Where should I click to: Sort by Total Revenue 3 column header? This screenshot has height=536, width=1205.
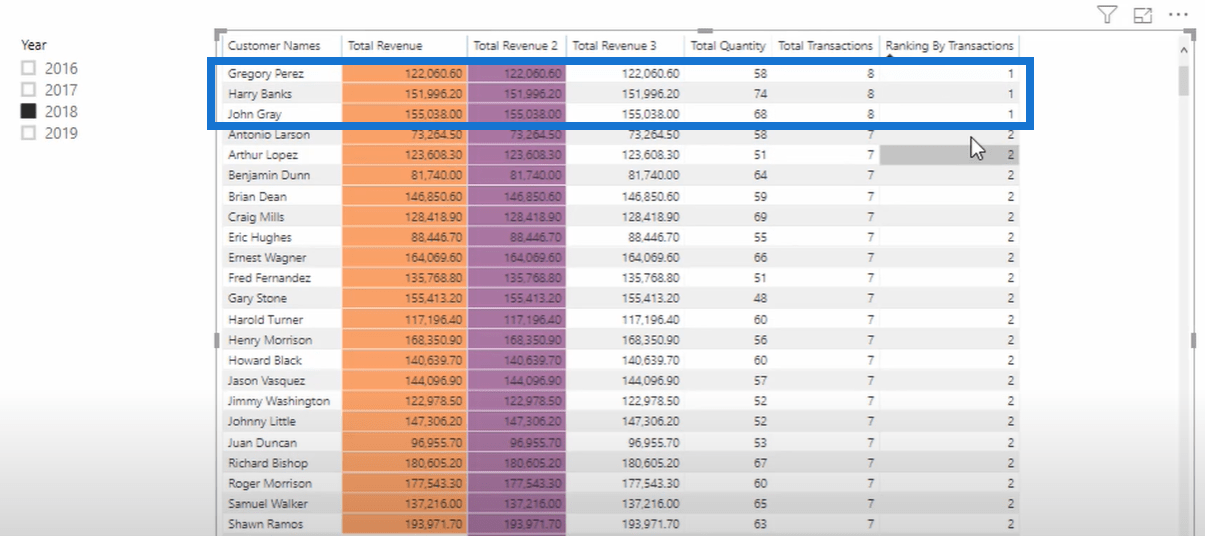coord(614,46)
